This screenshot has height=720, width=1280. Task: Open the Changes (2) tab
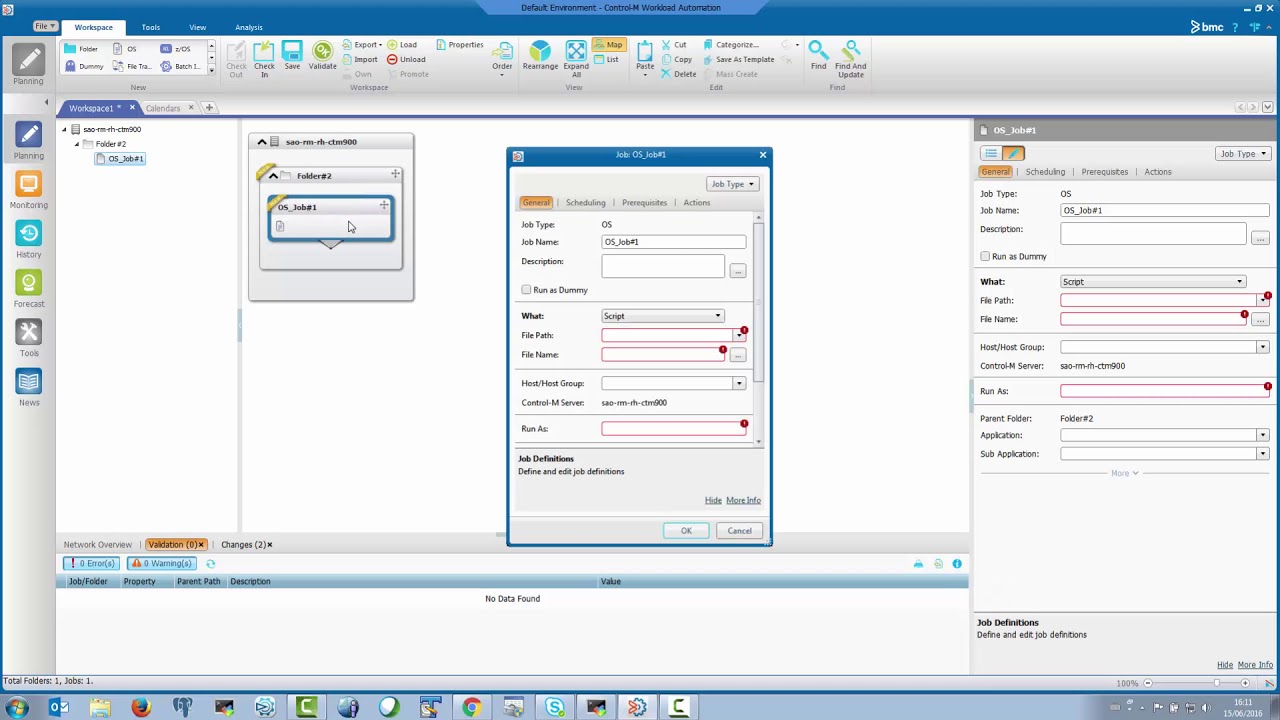[244, 545]
